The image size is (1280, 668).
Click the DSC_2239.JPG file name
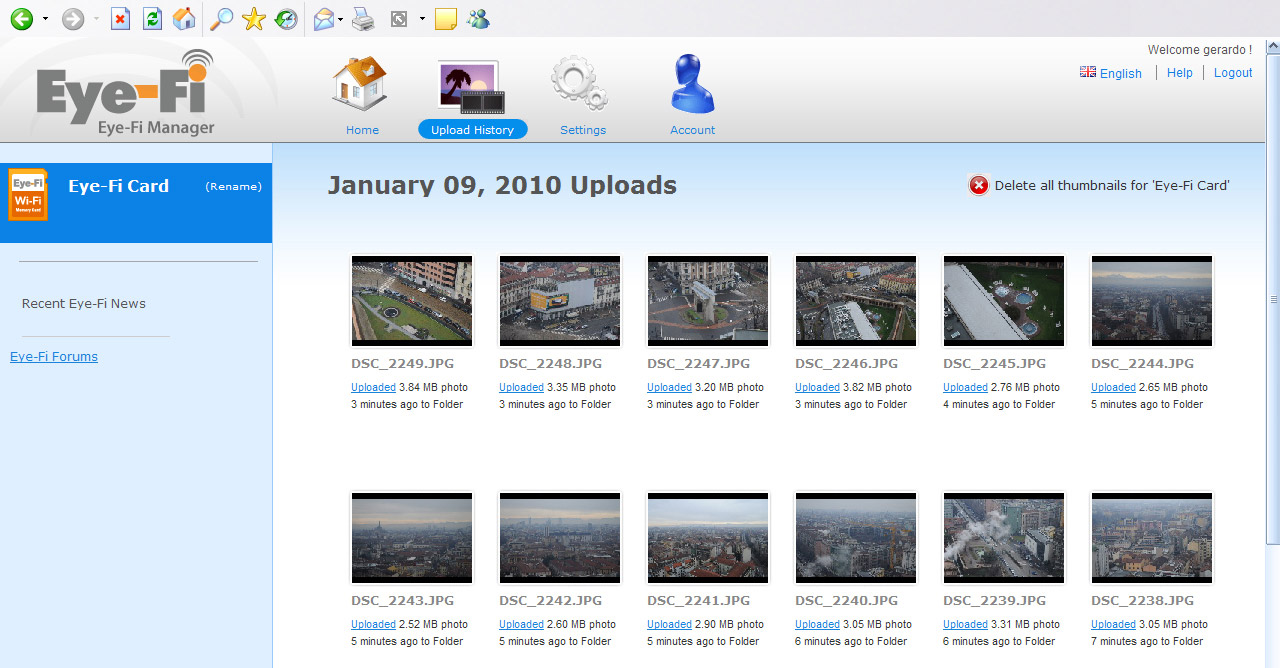[x=994, y=601]
